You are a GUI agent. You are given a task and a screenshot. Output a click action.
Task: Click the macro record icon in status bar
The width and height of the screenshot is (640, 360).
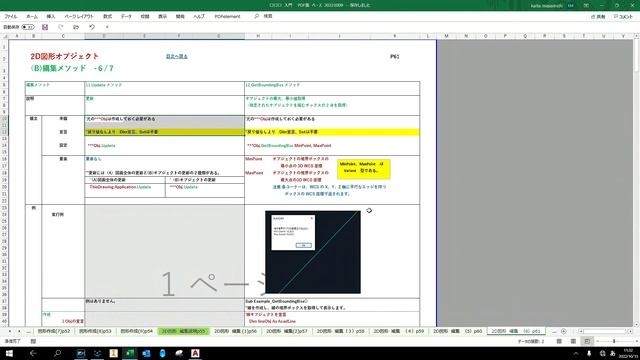tap(33, 341)
